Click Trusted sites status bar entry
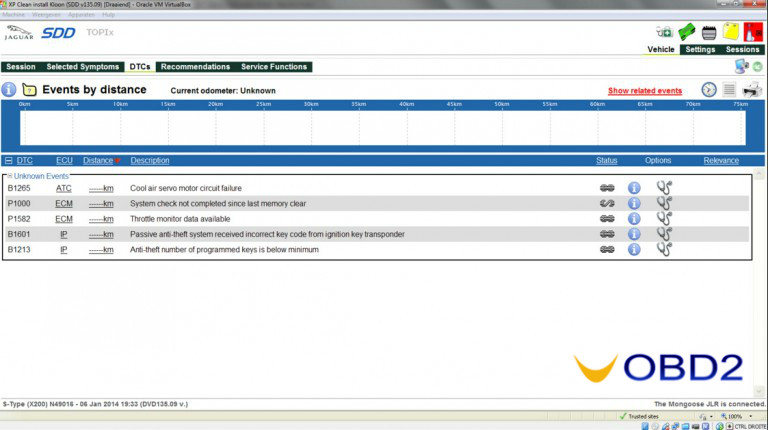 click(x=639, y=416)
